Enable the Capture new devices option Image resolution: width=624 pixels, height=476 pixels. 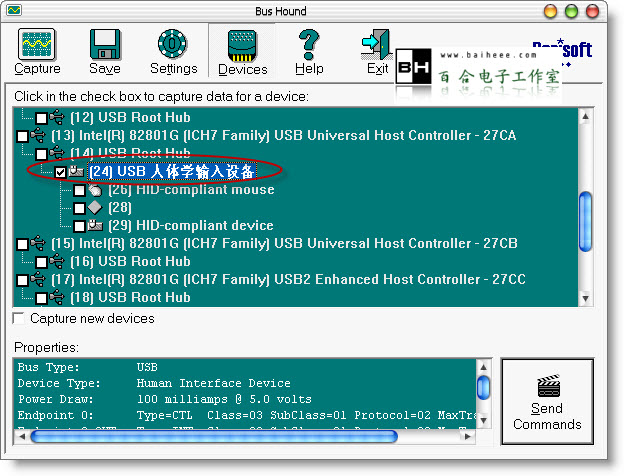point(19,318)
